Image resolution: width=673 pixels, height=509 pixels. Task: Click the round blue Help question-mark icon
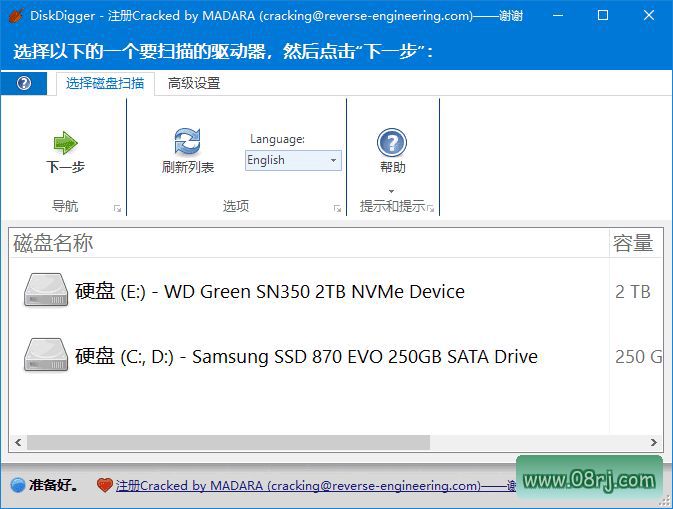(391, 142)
